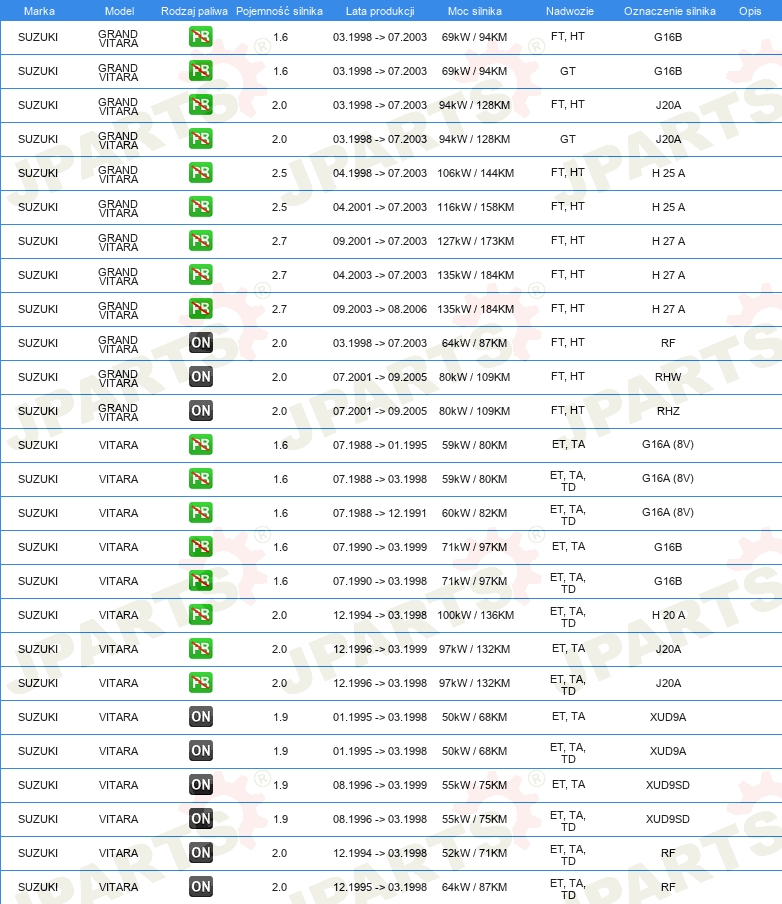782x904 pixels.
Task: Click the 2.5 capacity in the 106kW row
Action: pos(280,173)
